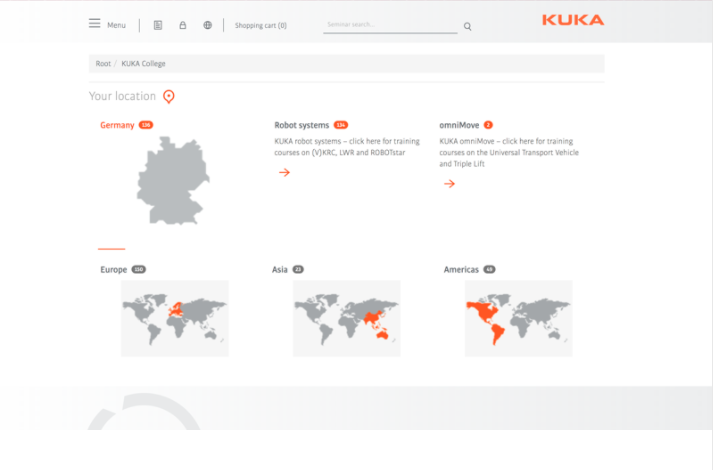
Task: Click the arrow under omniMove
Action: (450, 184)
